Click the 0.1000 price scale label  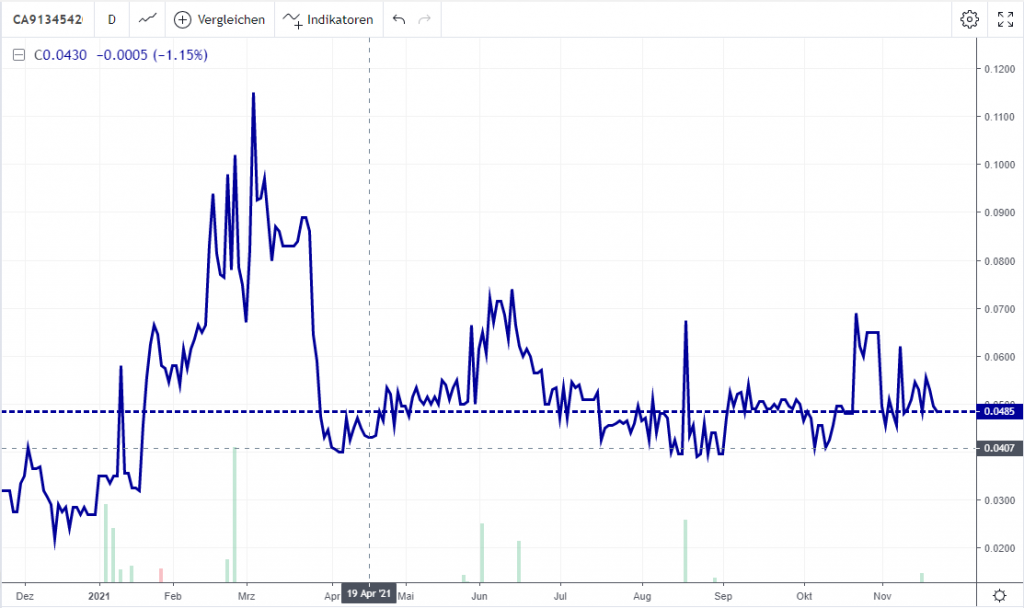[x=997, y=165]
